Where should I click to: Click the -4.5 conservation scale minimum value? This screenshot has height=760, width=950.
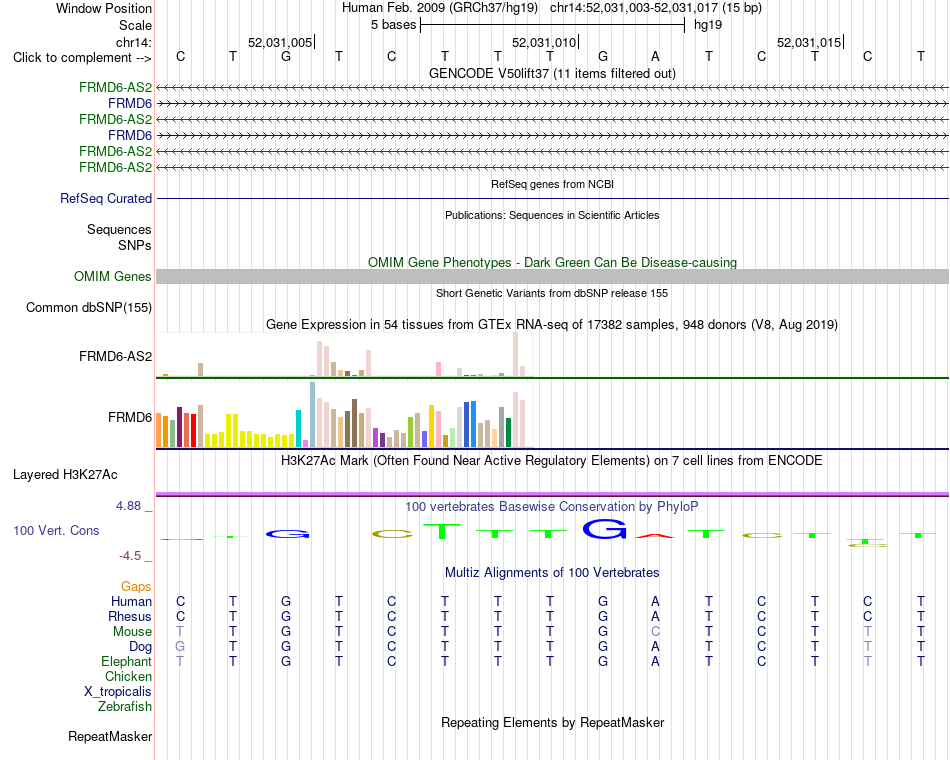pos(130,556)
